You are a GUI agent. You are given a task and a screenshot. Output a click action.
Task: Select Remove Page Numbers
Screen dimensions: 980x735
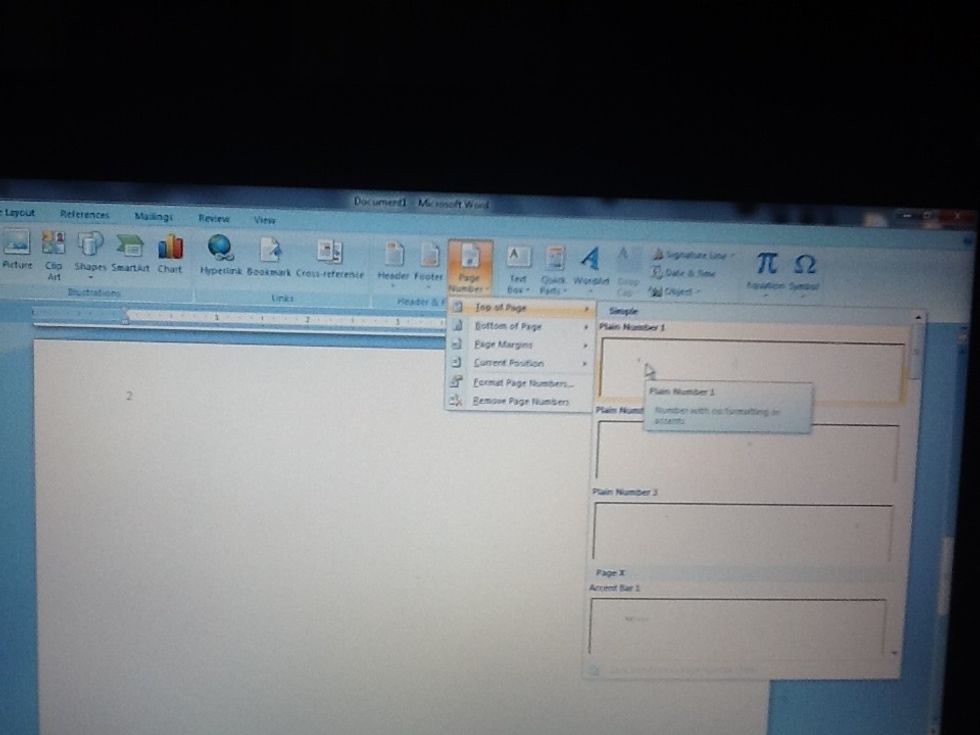click(x=520, y=401)
